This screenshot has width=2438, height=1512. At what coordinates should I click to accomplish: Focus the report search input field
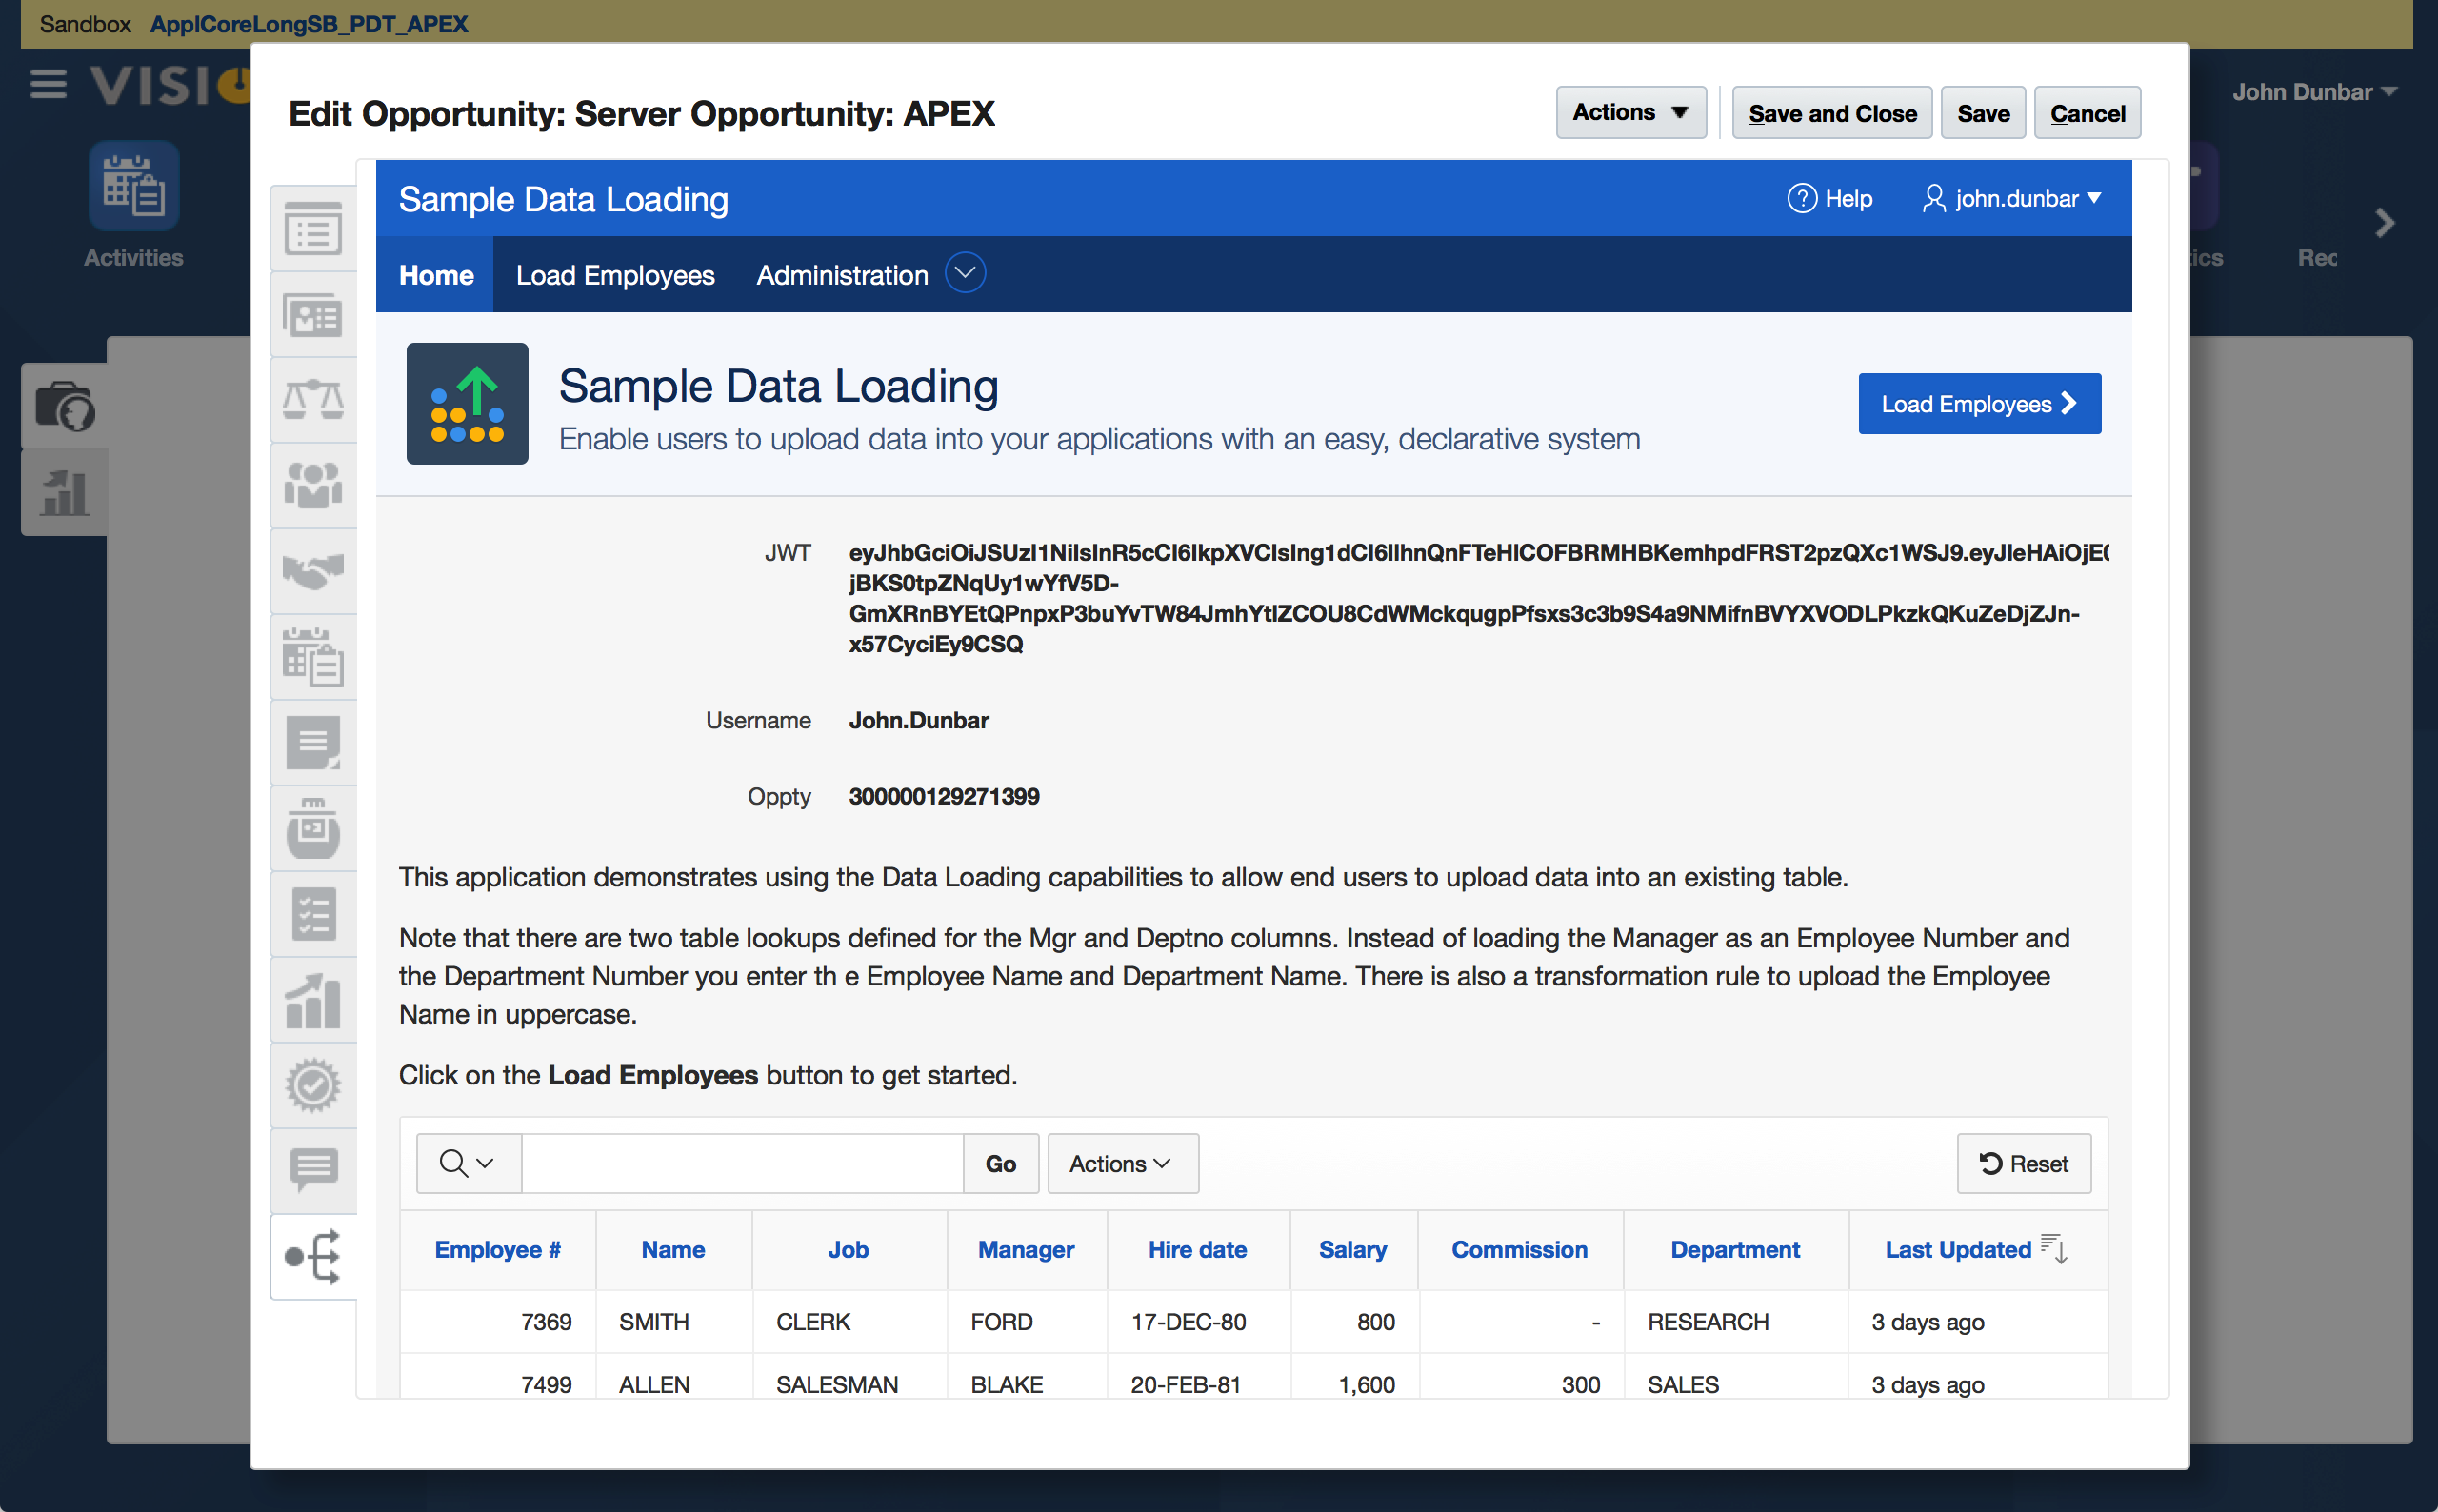click(742, 1163)
